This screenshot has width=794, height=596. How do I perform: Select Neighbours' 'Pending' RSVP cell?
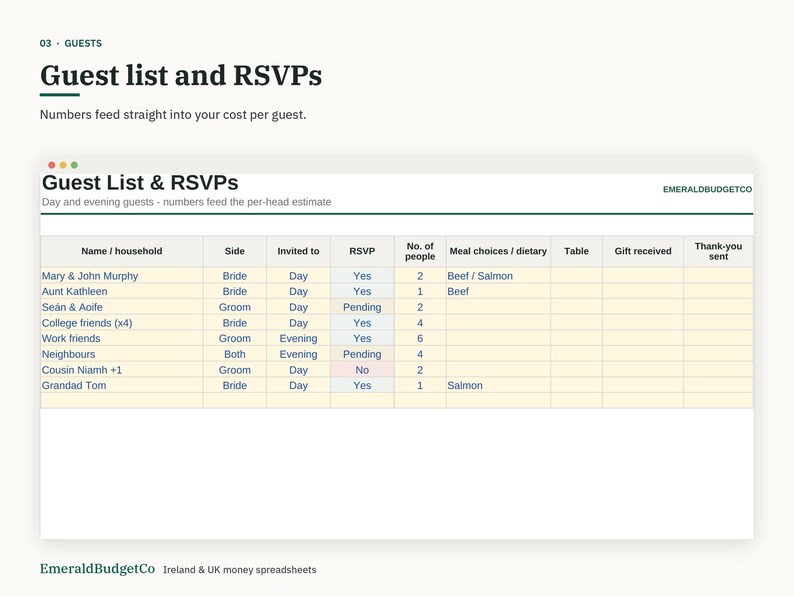point(362,354)
